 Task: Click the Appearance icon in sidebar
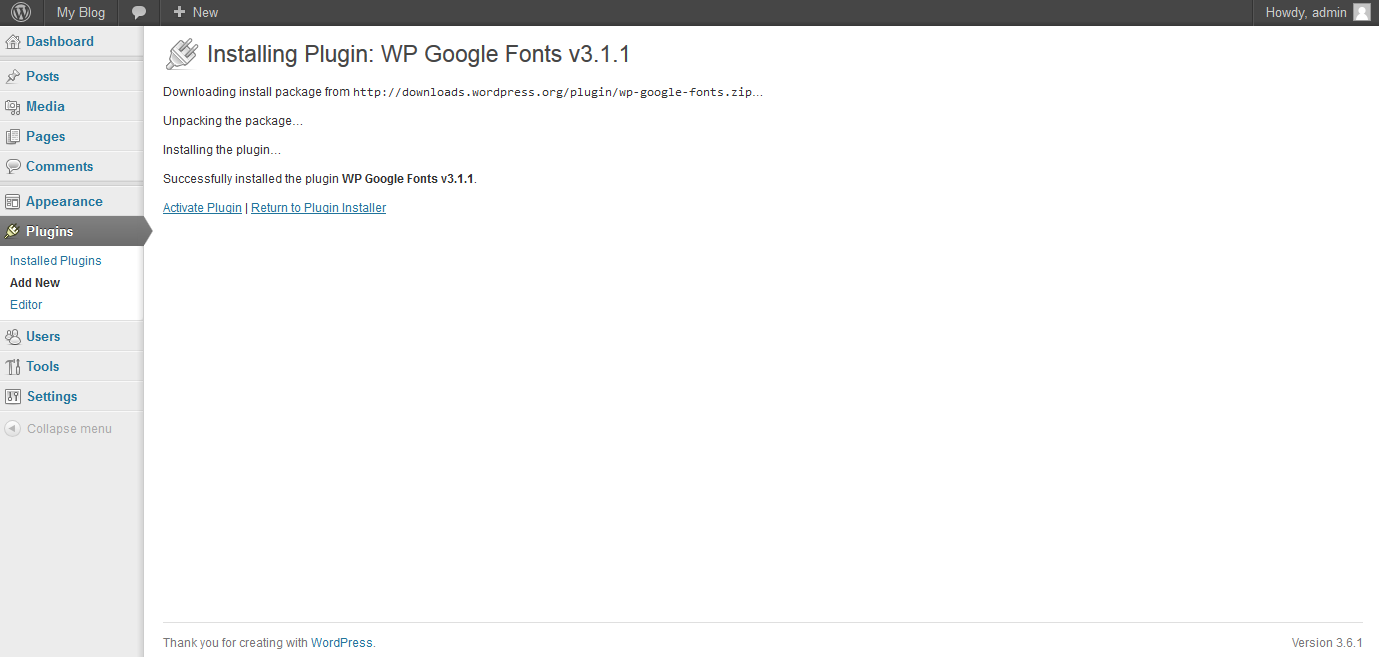pyautogui.click(x=13, y=202)
